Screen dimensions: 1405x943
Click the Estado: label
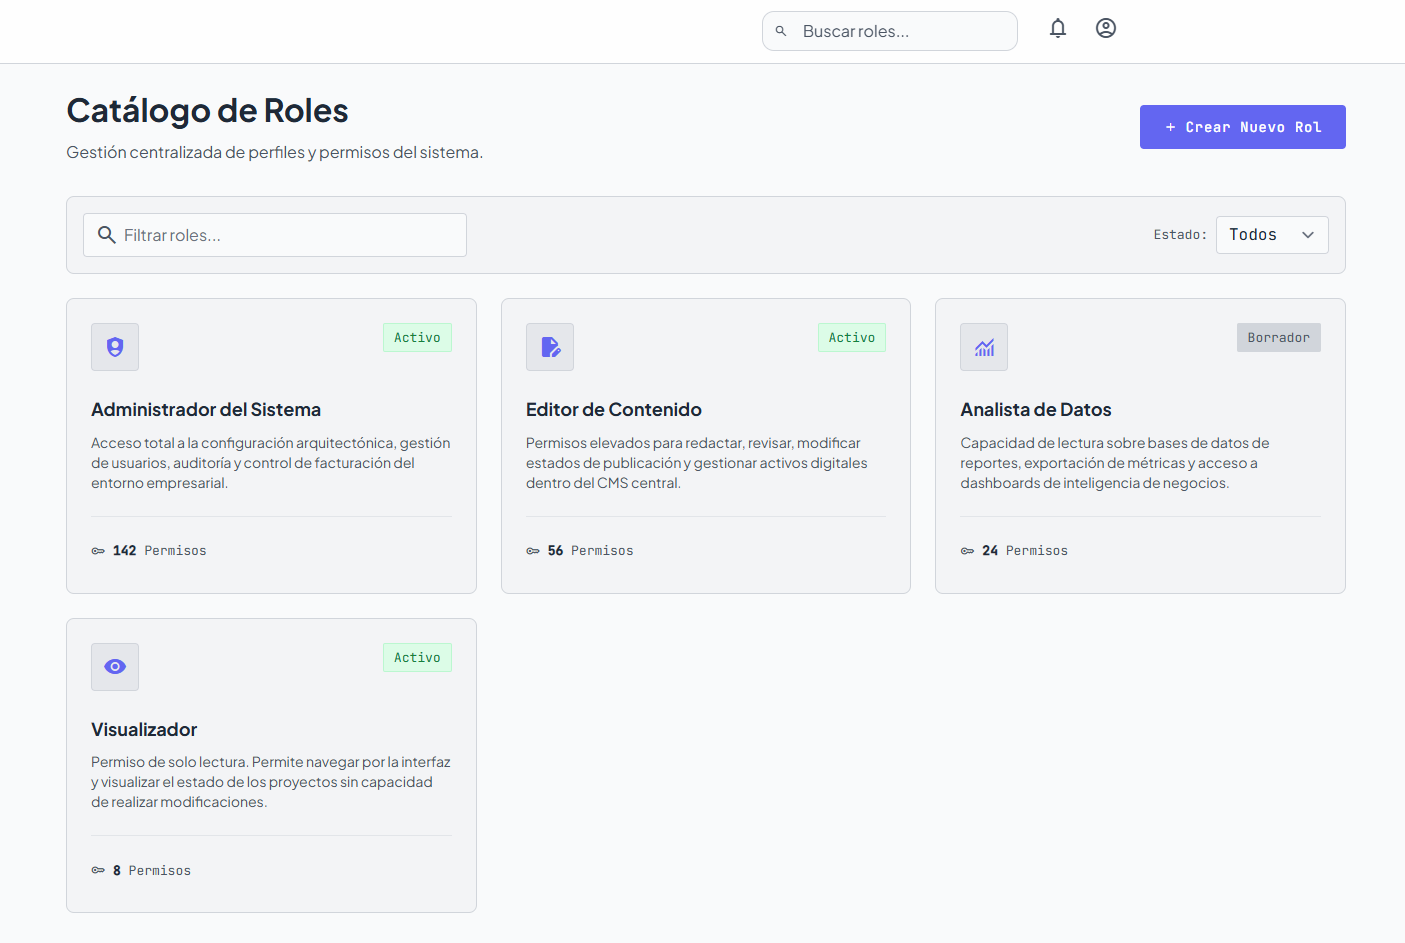[x=1180, y=235]
